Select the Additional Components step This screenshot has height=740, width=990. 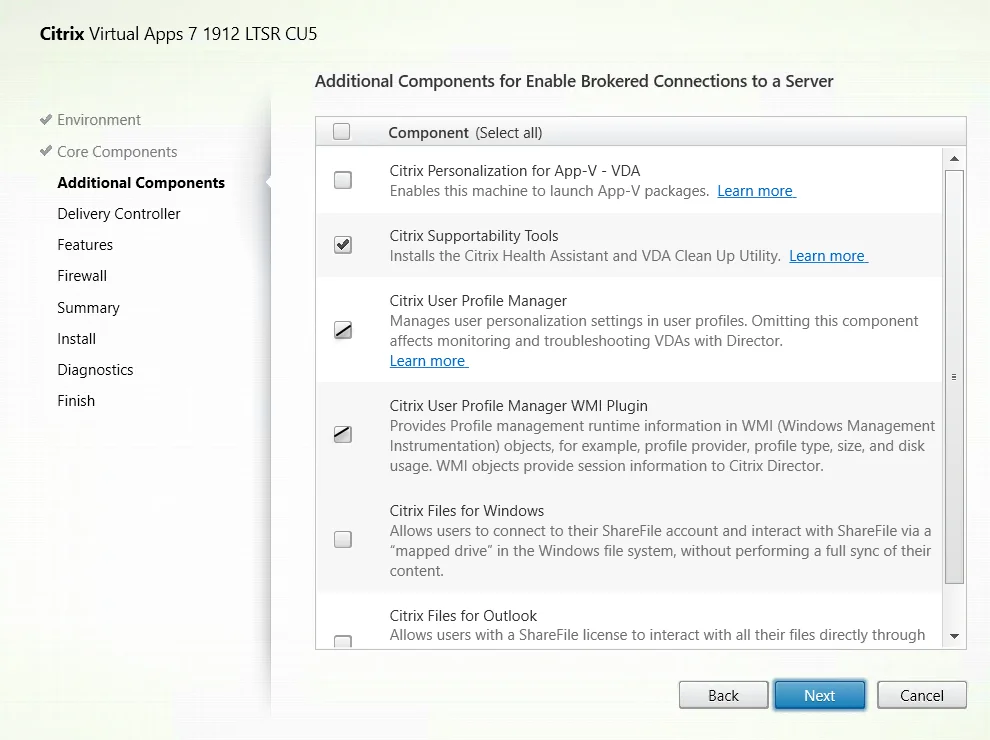[141, 182]
